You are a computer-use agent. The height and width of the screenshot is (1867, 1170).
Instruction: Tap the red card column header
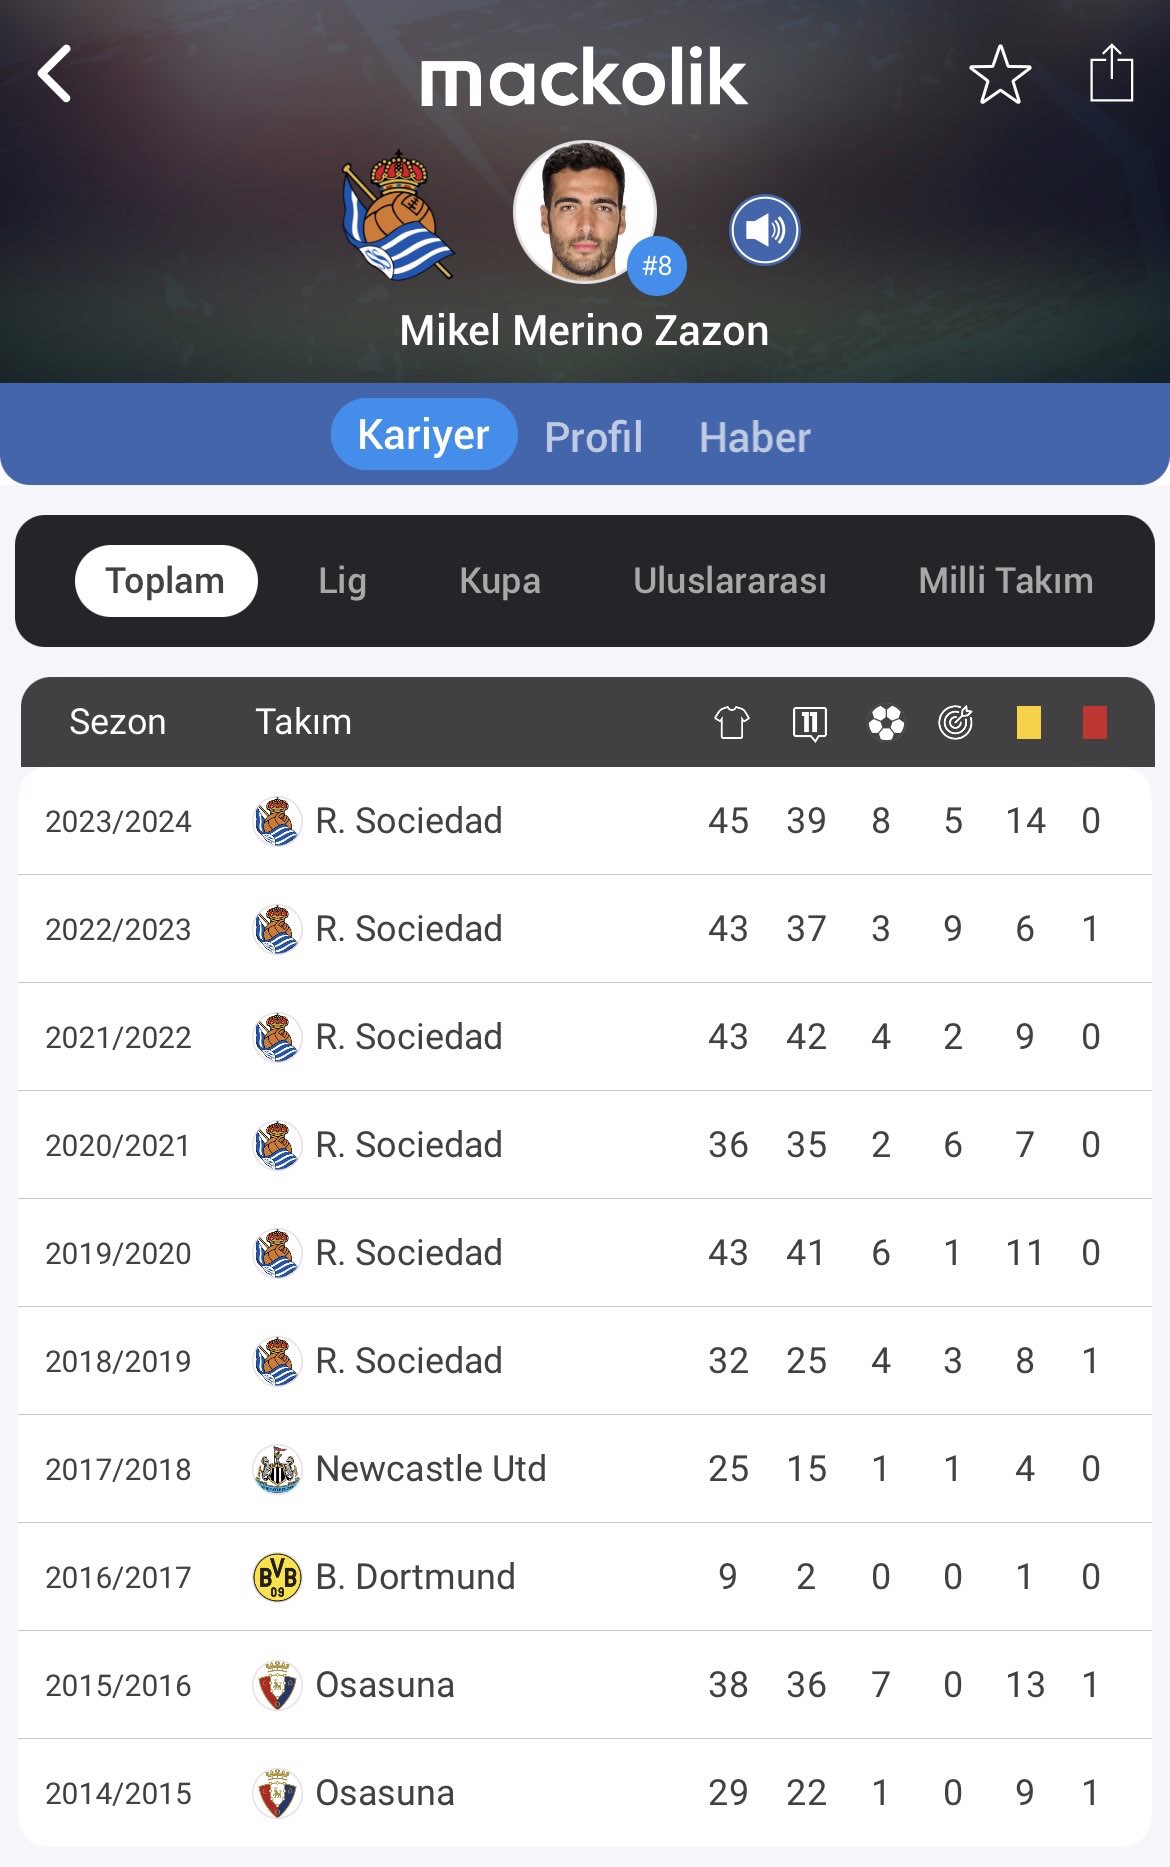pyautogui.click(x=1095, y=722)
